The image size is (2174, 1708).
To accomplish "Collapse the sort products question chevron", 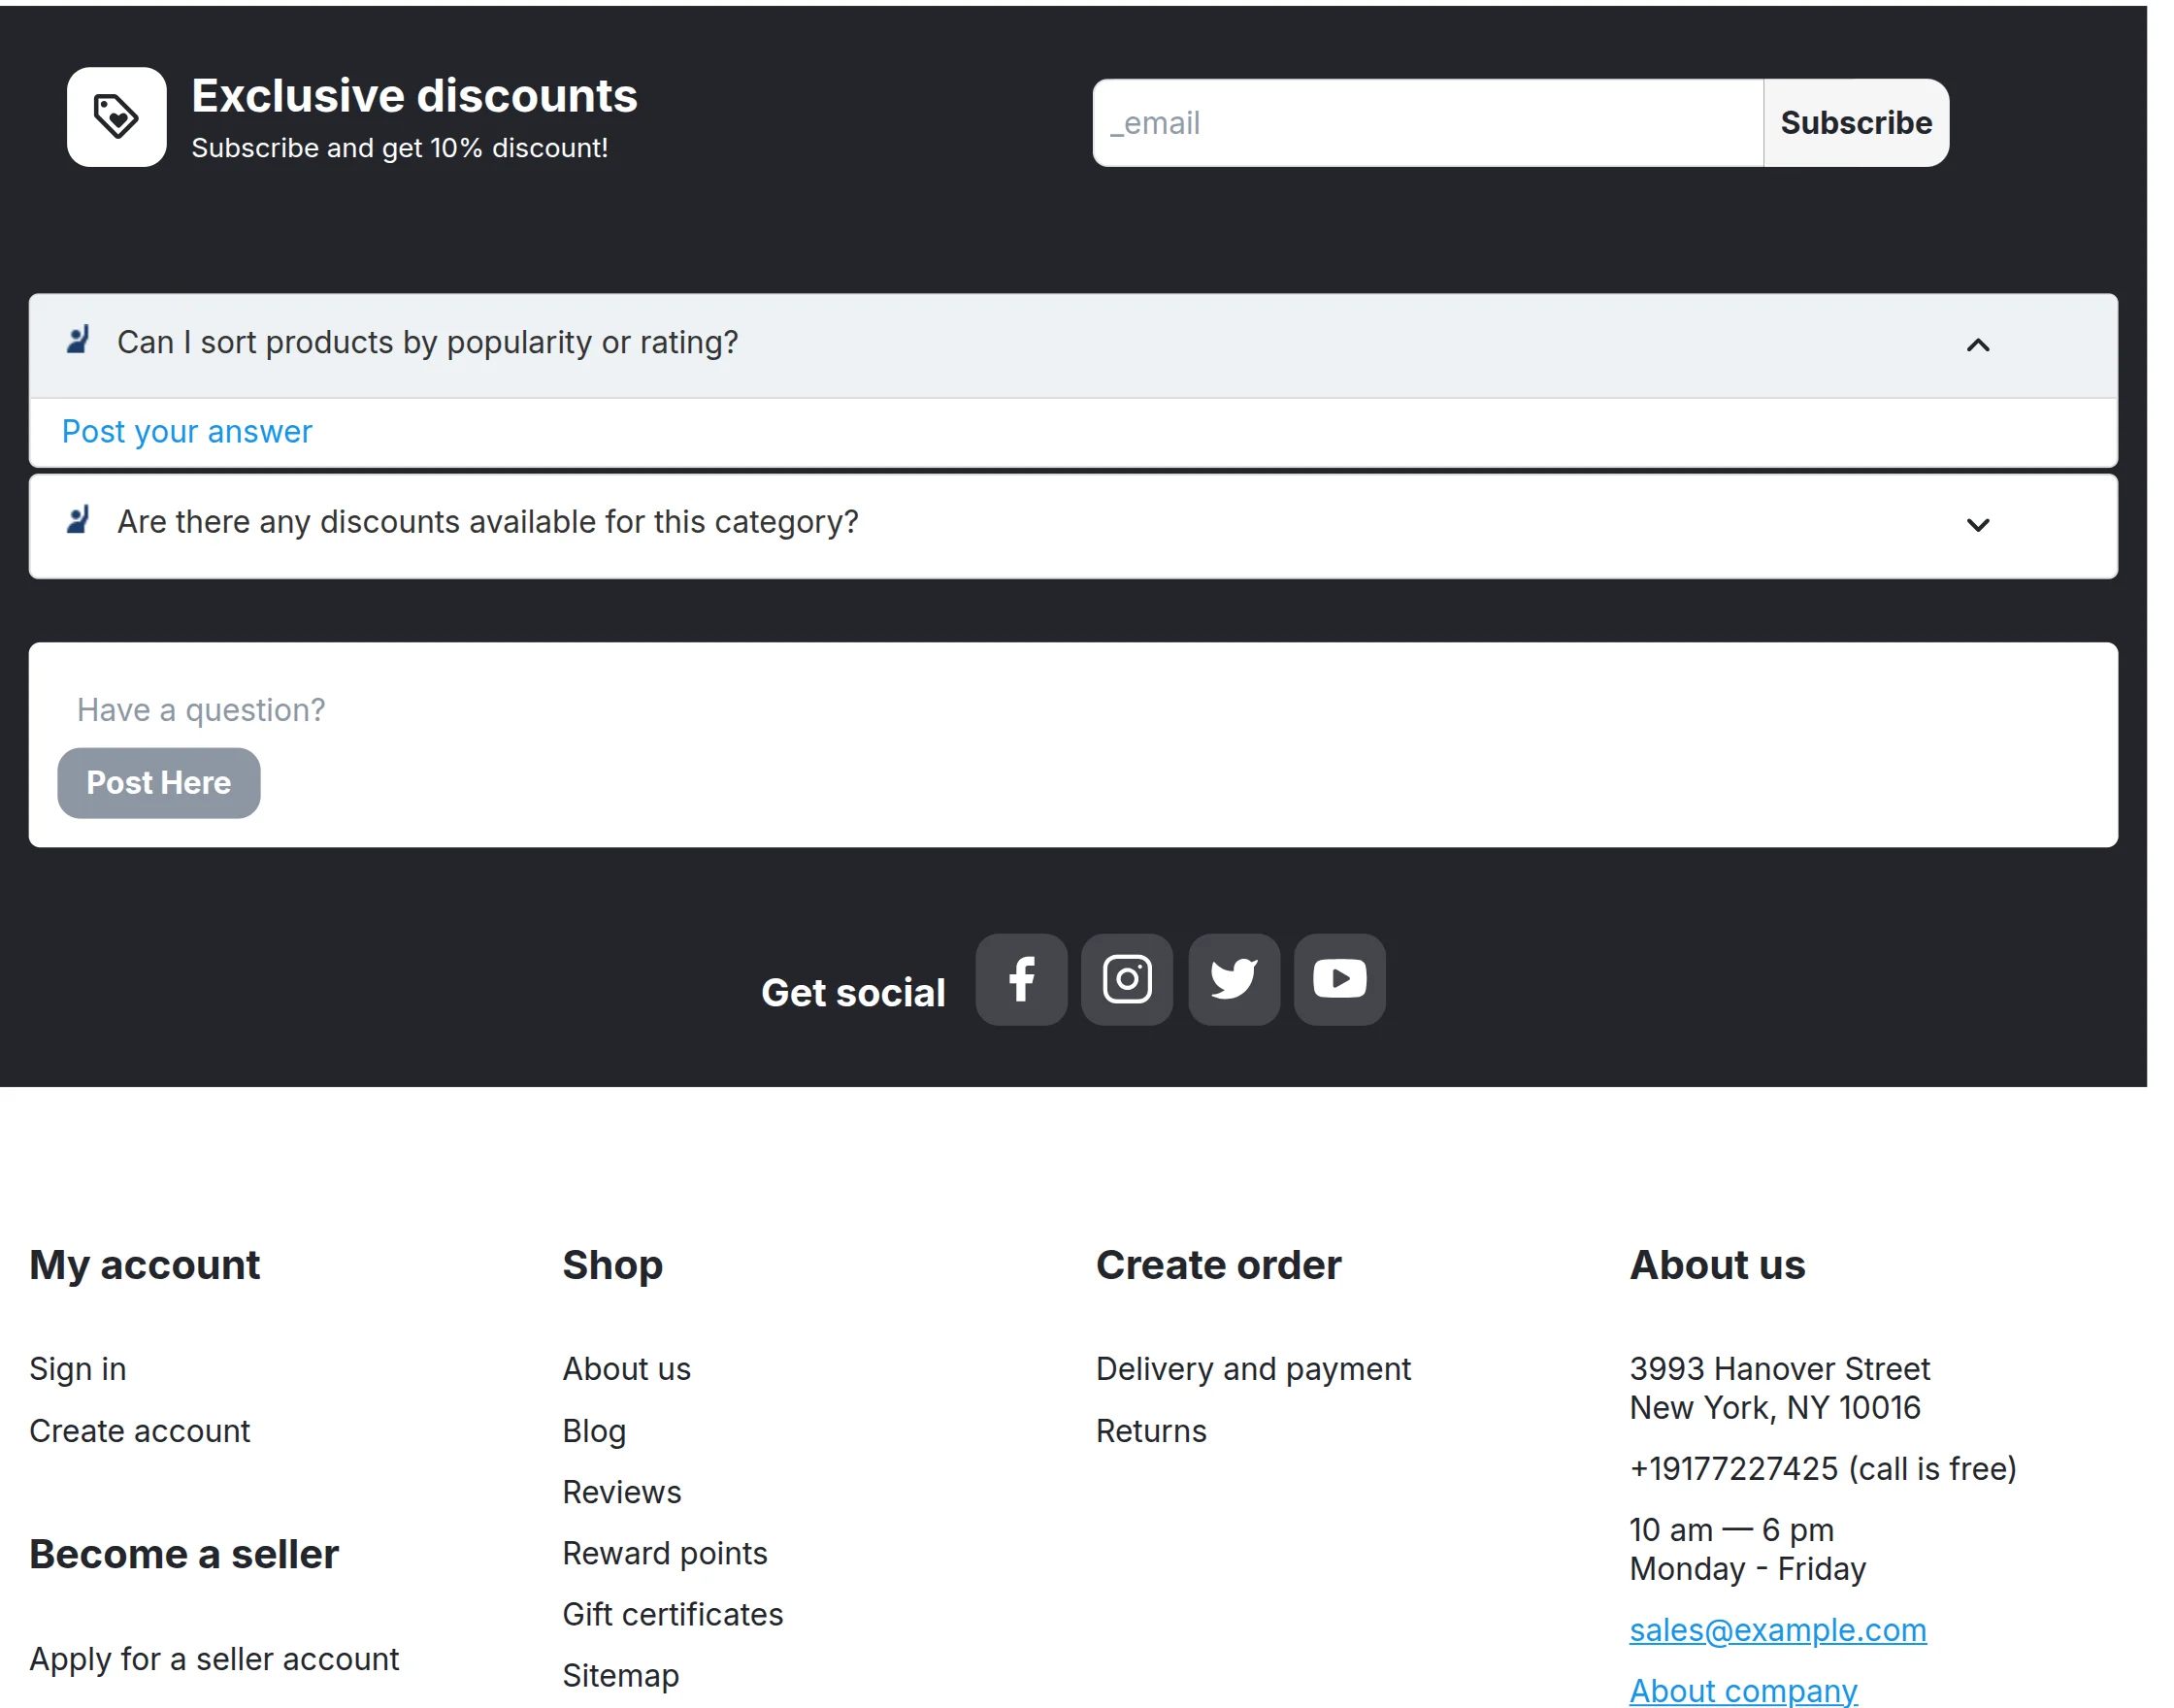I will tap(1978, 345).
